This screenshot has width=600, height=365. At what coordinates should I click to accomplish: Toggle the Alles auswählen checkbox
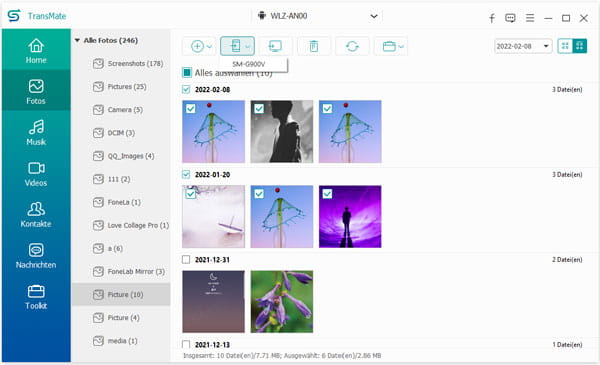coord(187,72)
